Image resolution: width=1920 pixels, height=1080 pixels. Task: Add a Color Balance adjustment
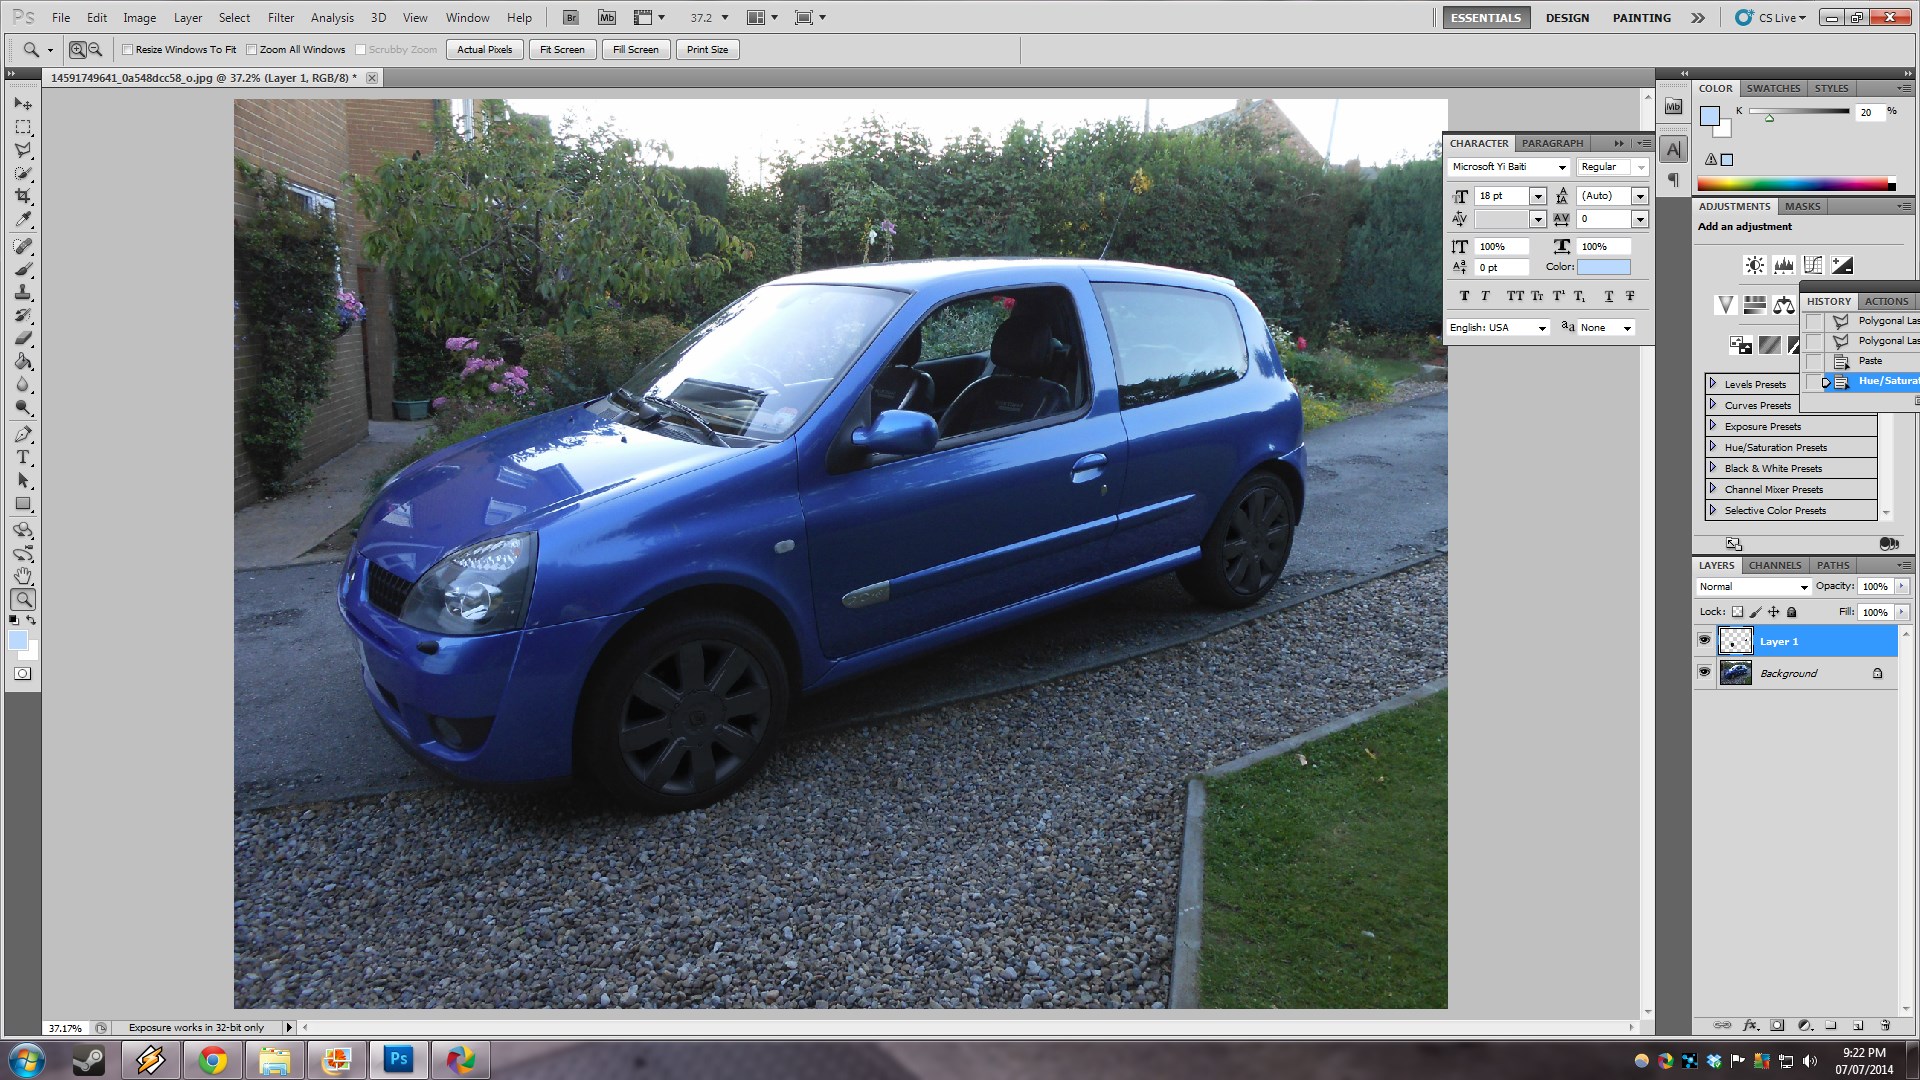[x=1783, y=305]
